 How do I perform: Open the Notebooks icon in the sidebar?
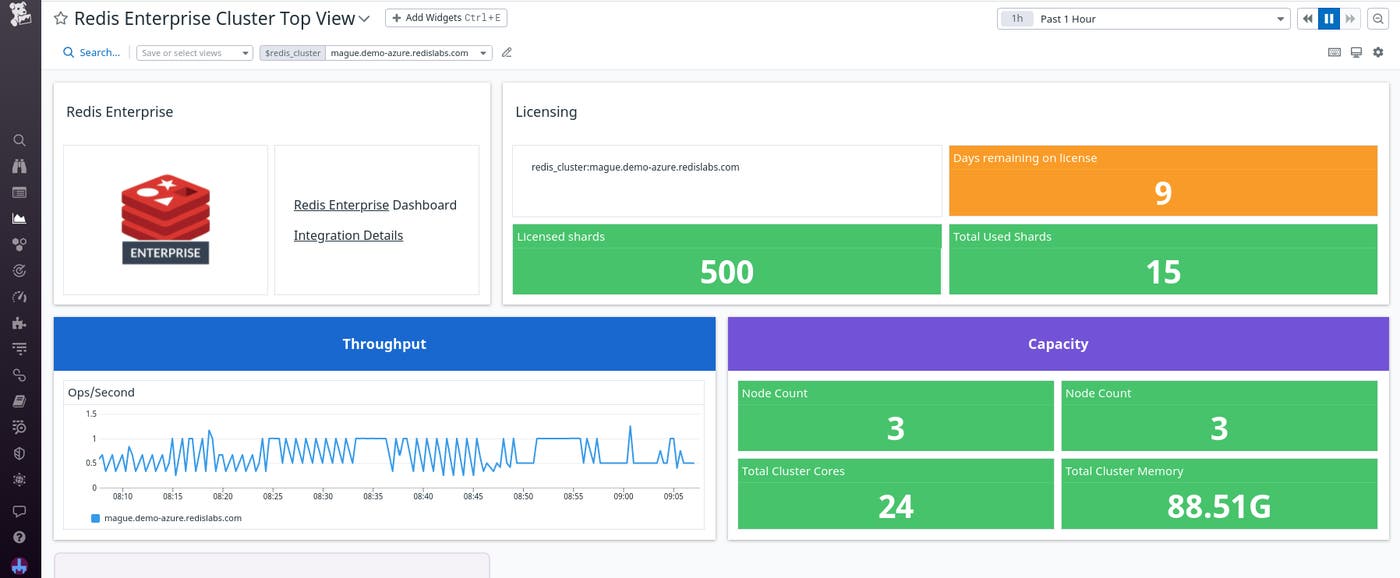point(20,400)
